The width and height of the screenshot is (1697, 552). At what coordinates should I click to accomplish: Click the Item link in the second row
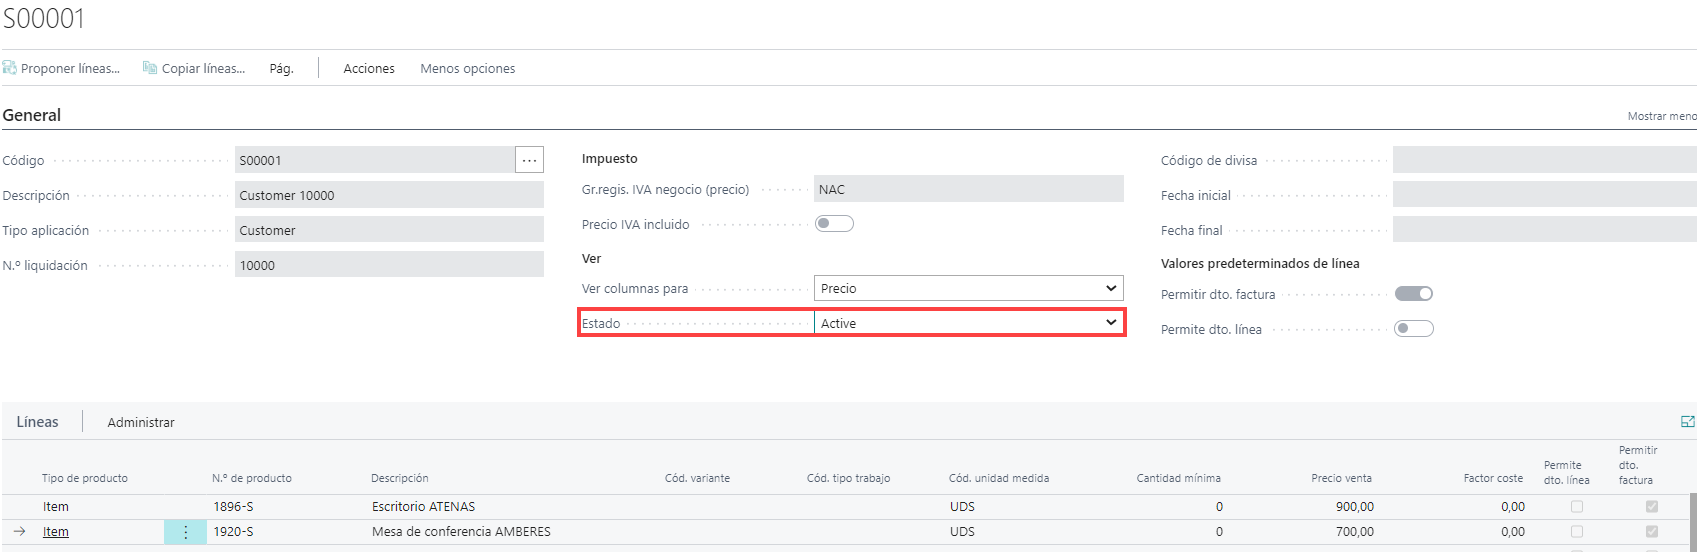coord(56,532)
